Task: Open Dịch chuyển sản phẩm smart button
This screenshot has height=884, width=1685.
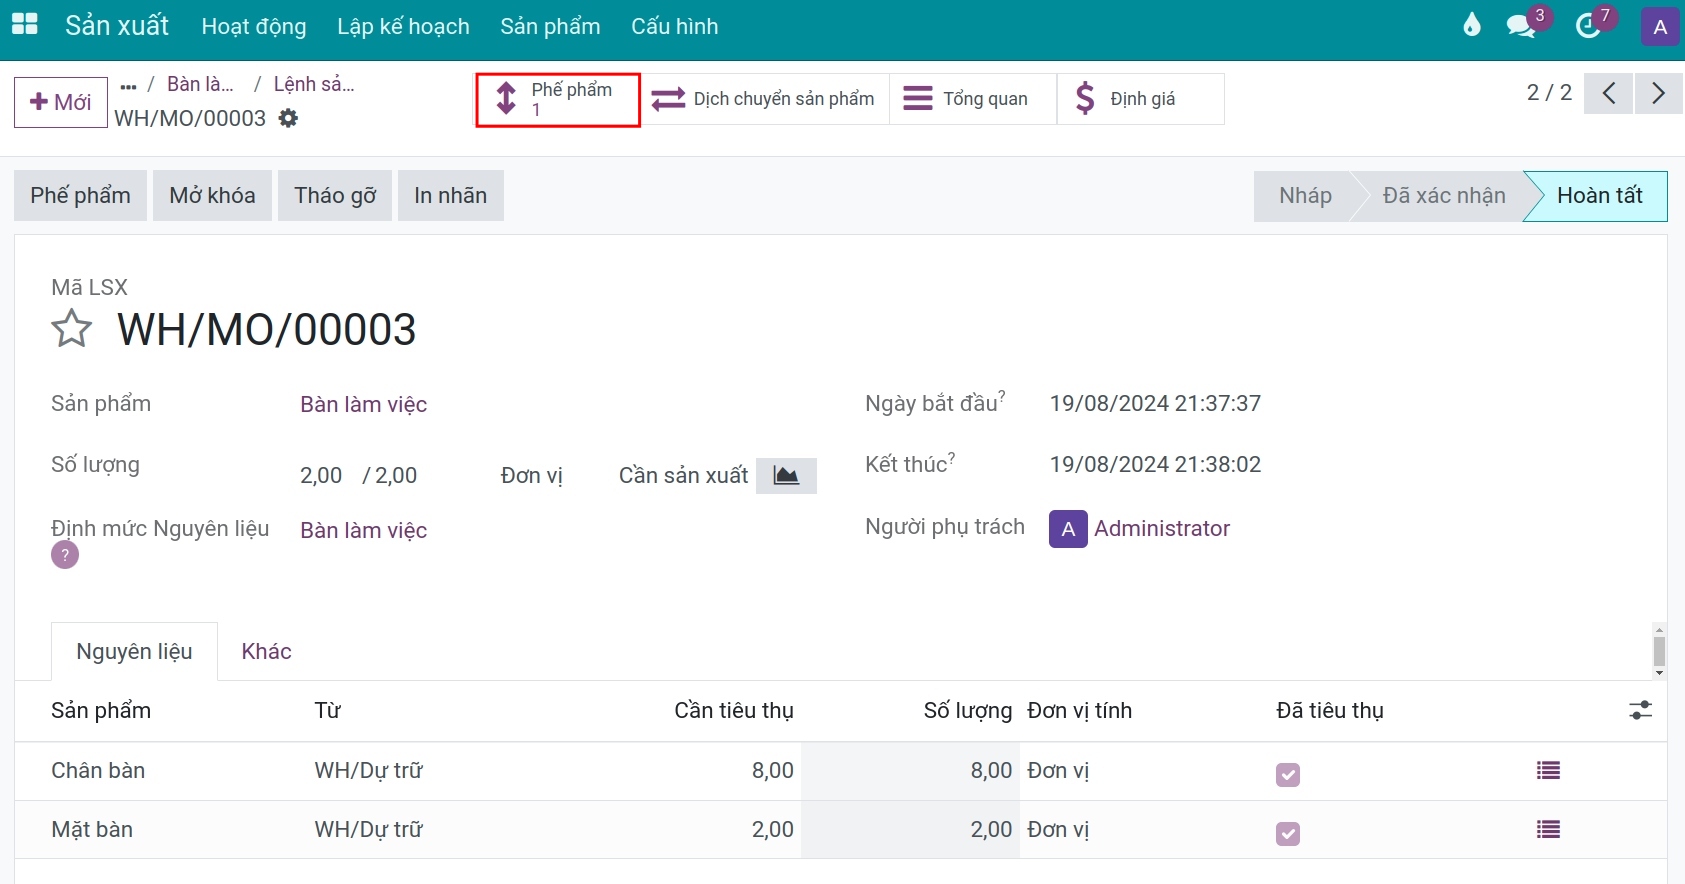Action: point(765,99)
